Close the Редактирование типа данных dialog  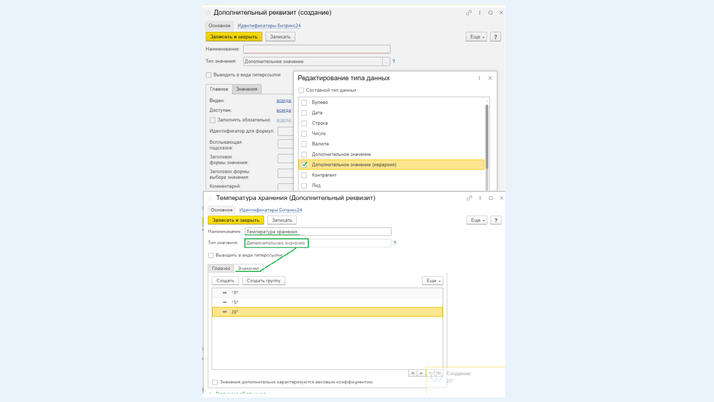point(490,78)
